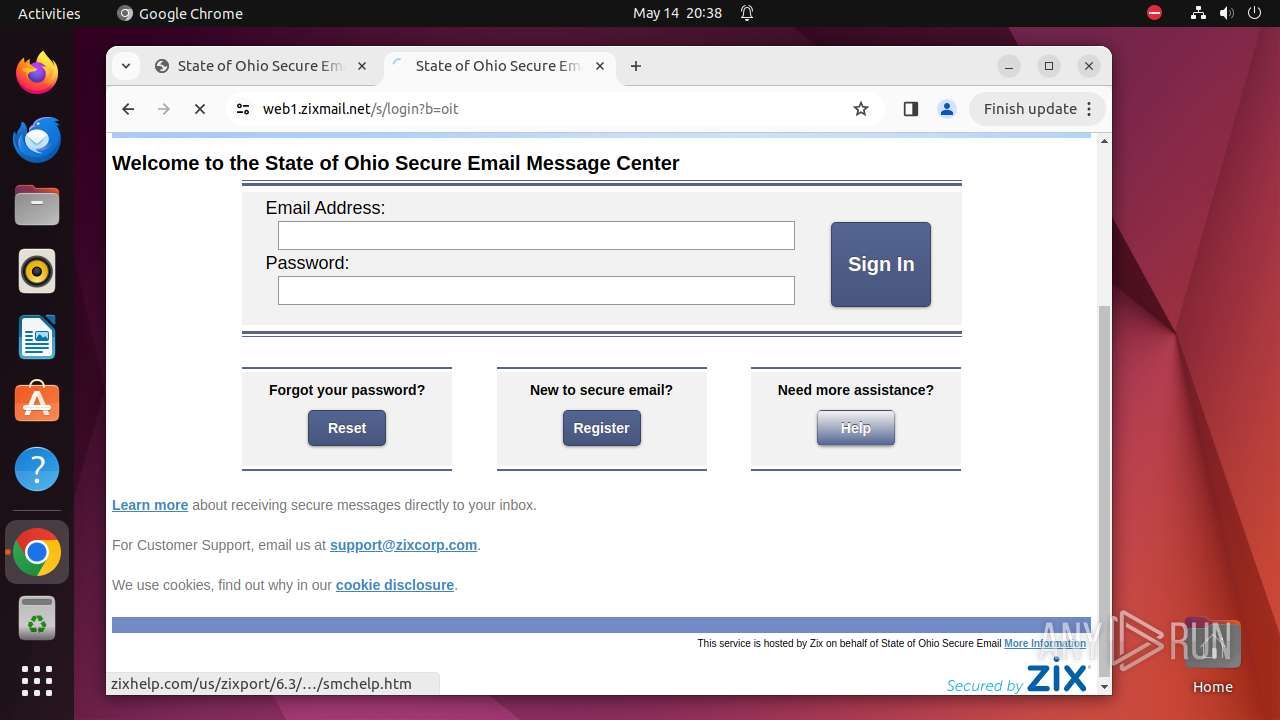
Task: Click the address bar URL
Action: click(360, 109)
